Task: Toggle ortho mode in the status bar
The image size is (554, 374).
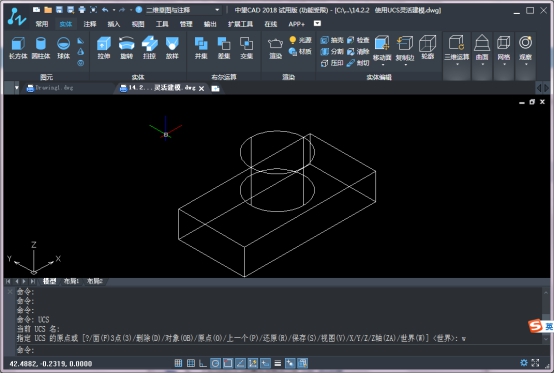Action: 202,363
